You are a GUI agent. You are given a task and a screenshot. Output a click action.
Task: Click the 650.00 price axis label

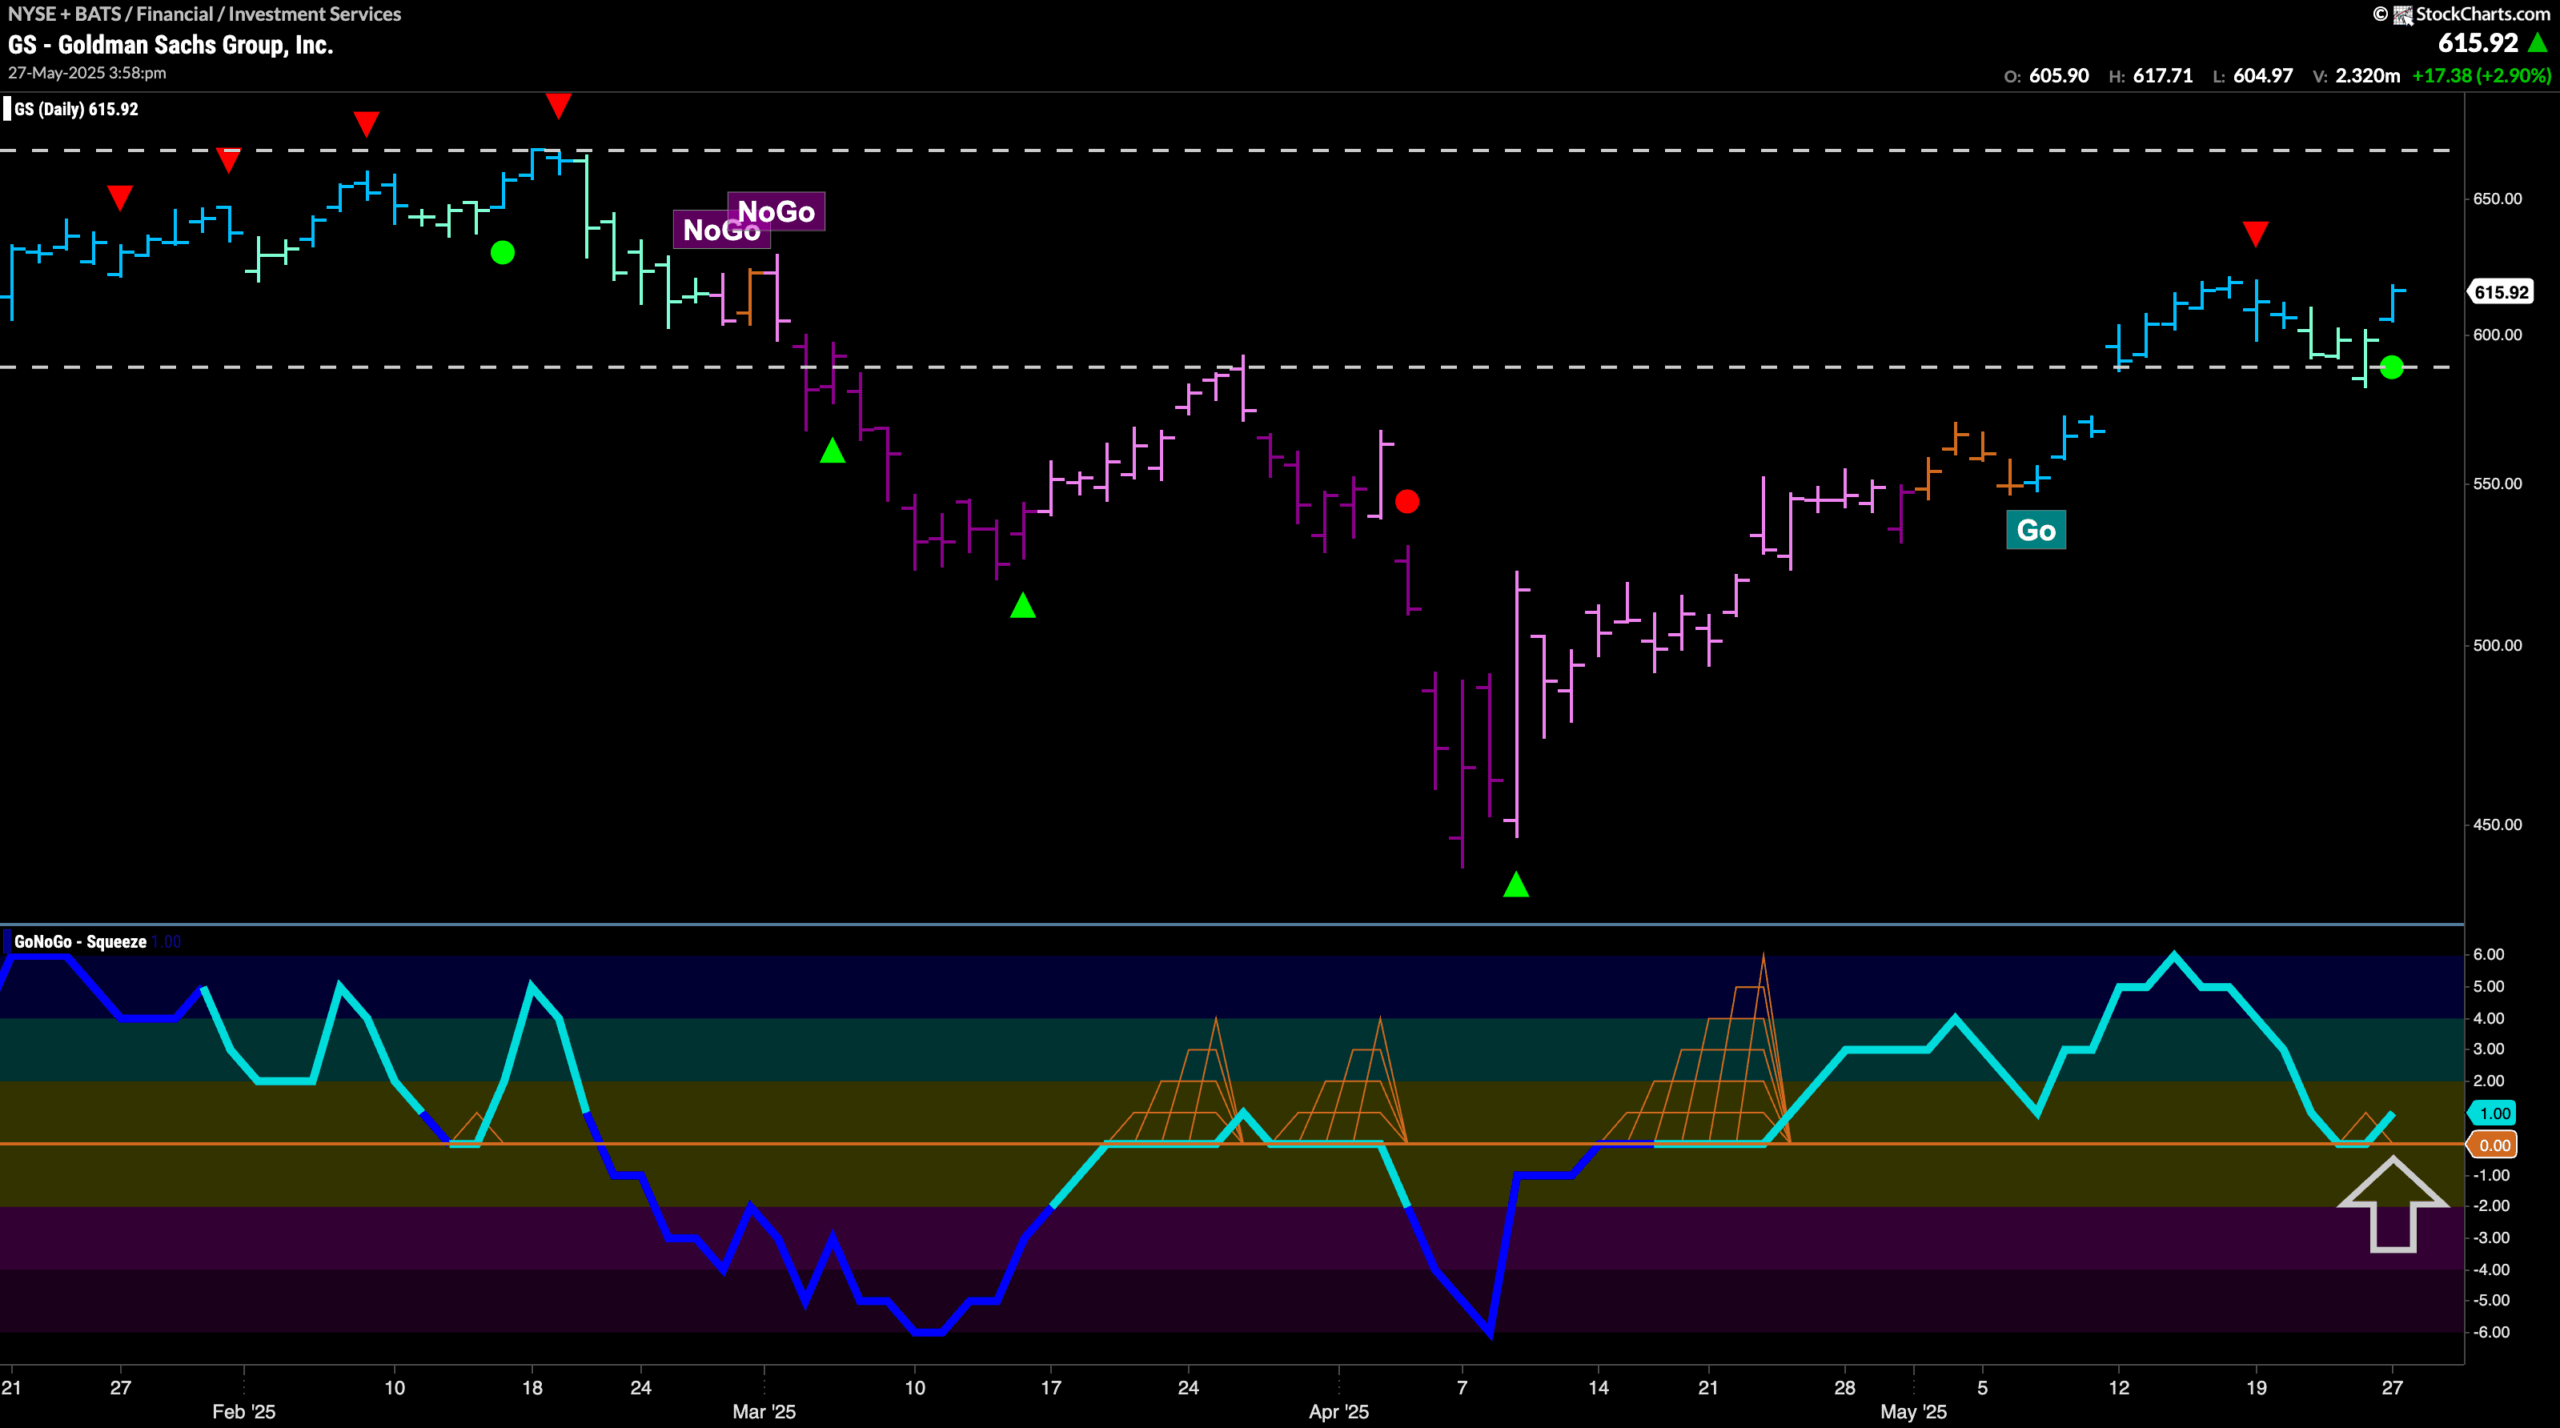coord(2497,199)
